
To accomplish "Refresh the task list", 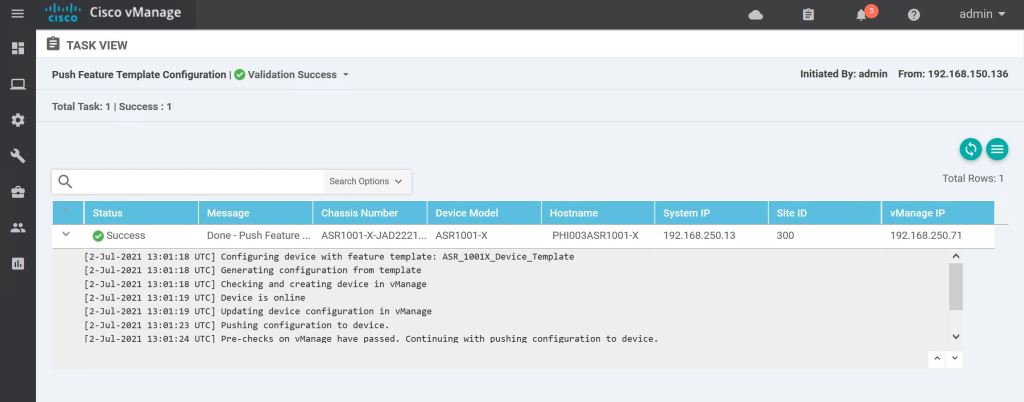I will click(969, 149).
